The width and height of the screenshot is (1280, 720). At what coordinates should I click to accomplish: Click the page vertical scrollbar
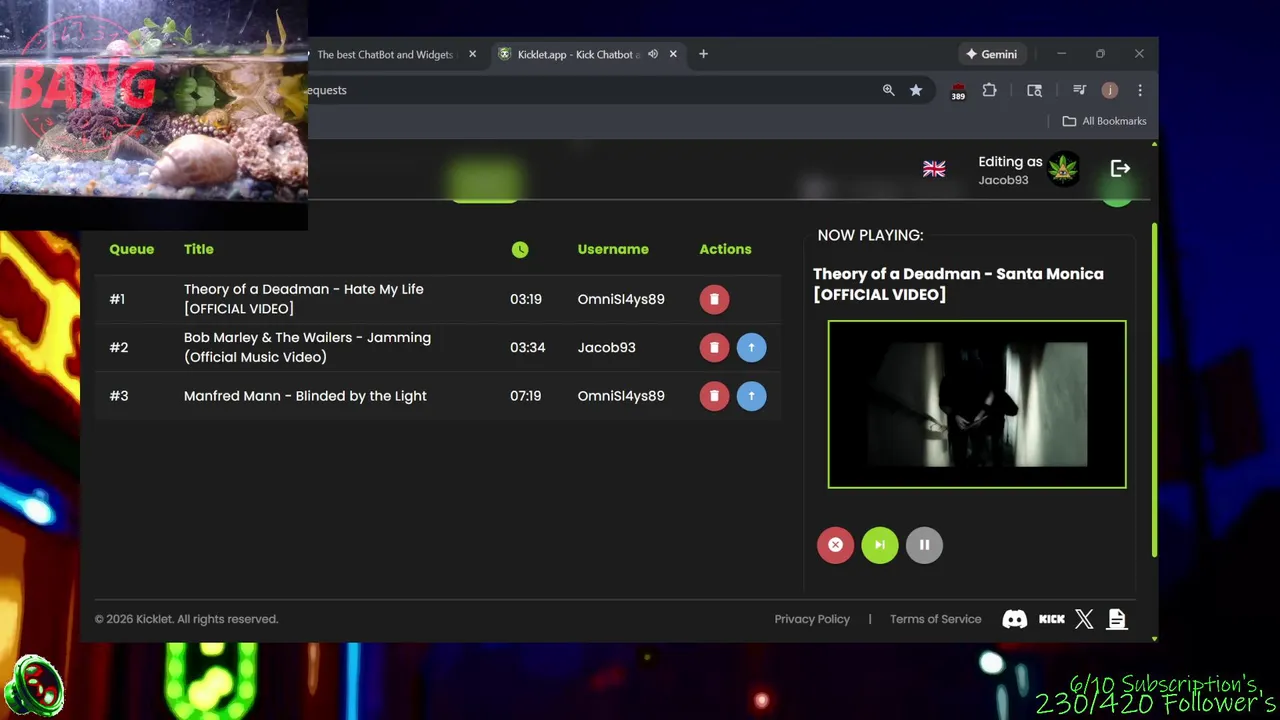(x=1154, y=390)
